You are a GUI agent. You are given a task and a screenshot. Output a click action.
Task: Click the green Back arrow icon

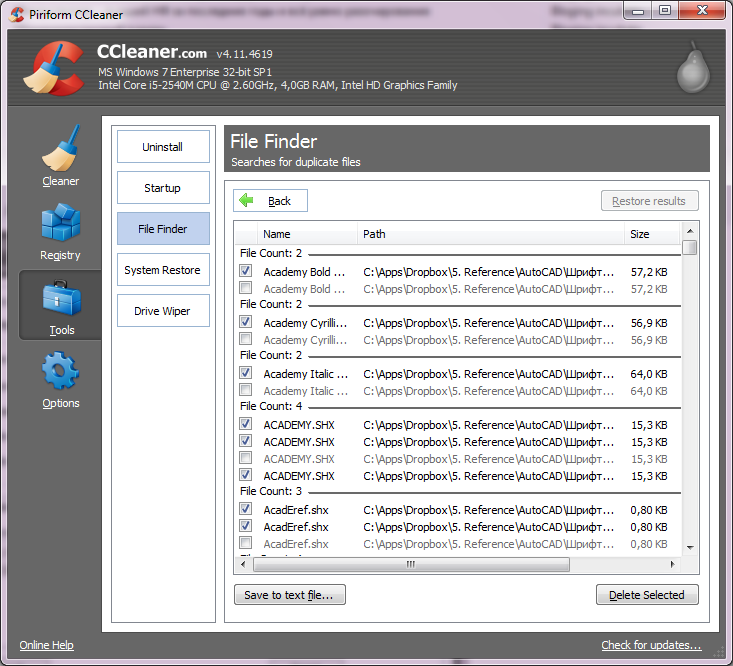246,201
